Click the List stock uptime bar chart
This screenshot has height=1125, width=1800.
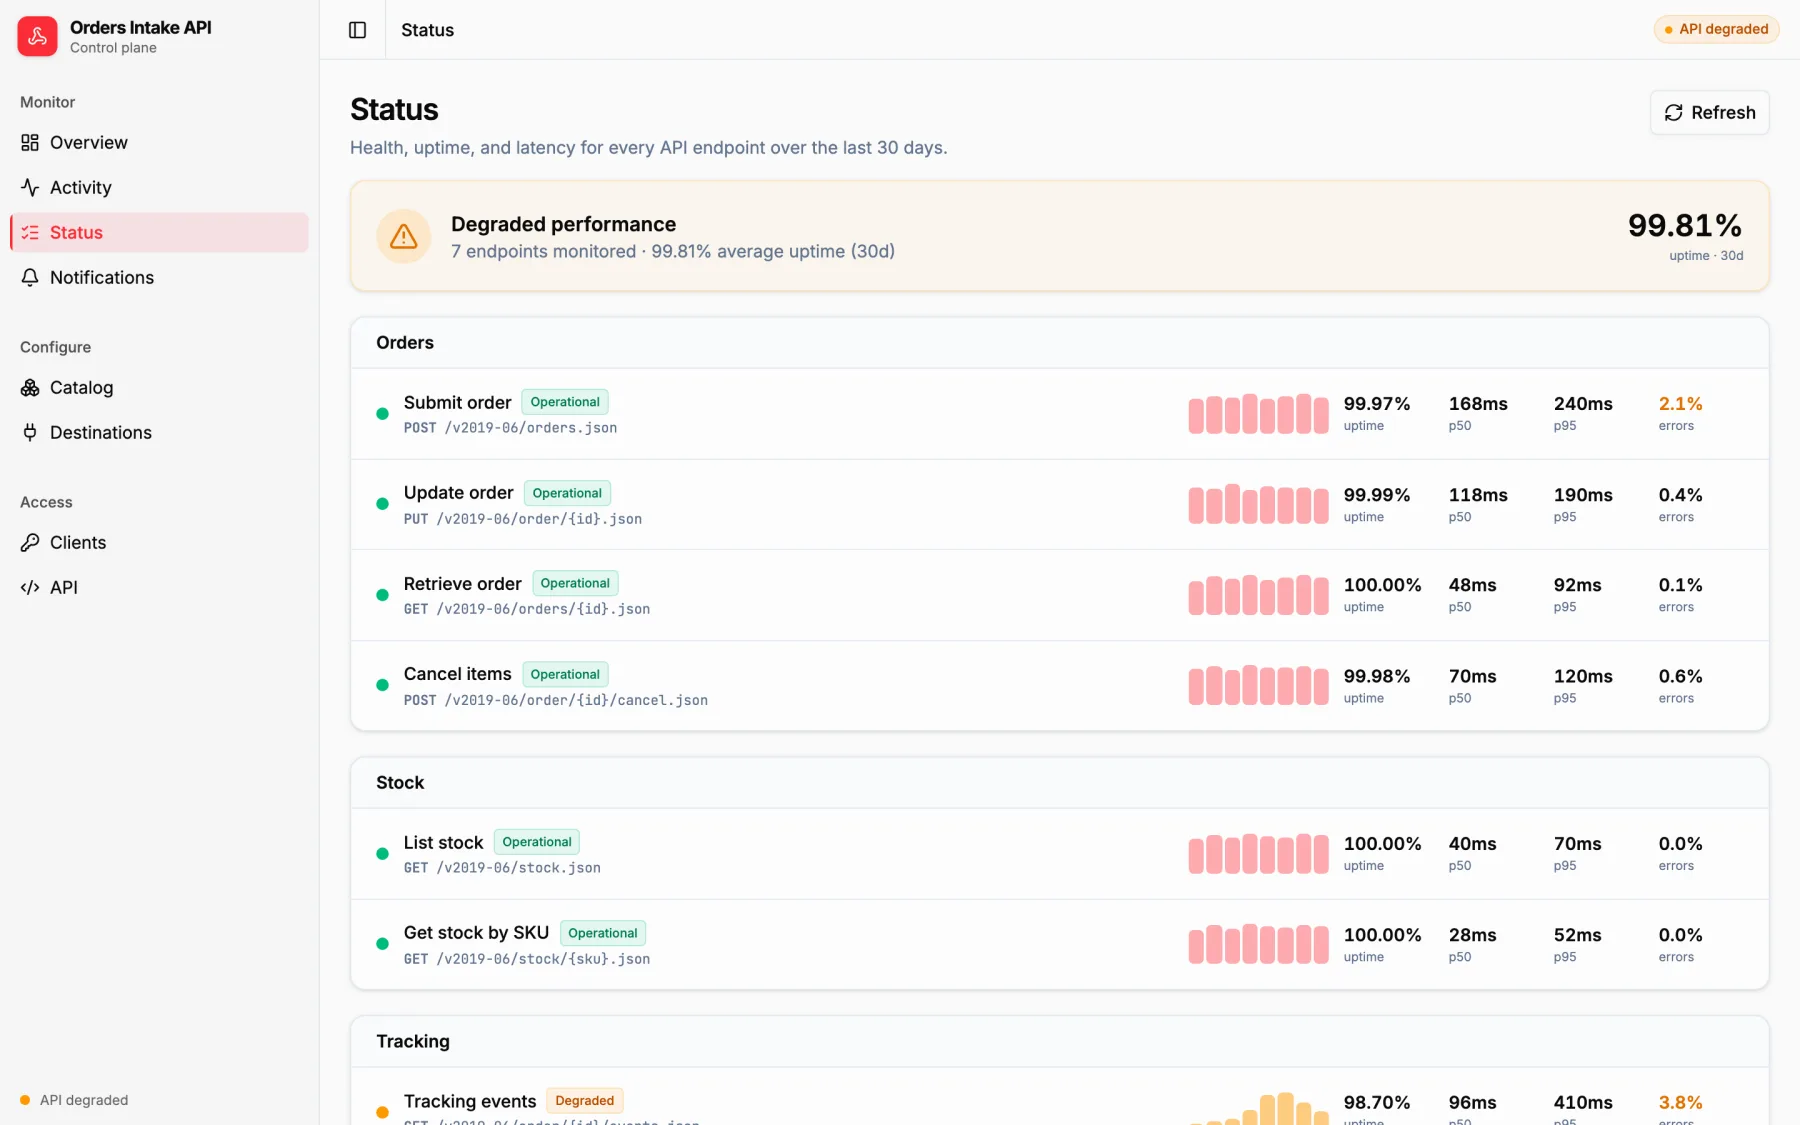pos(1258,853)
